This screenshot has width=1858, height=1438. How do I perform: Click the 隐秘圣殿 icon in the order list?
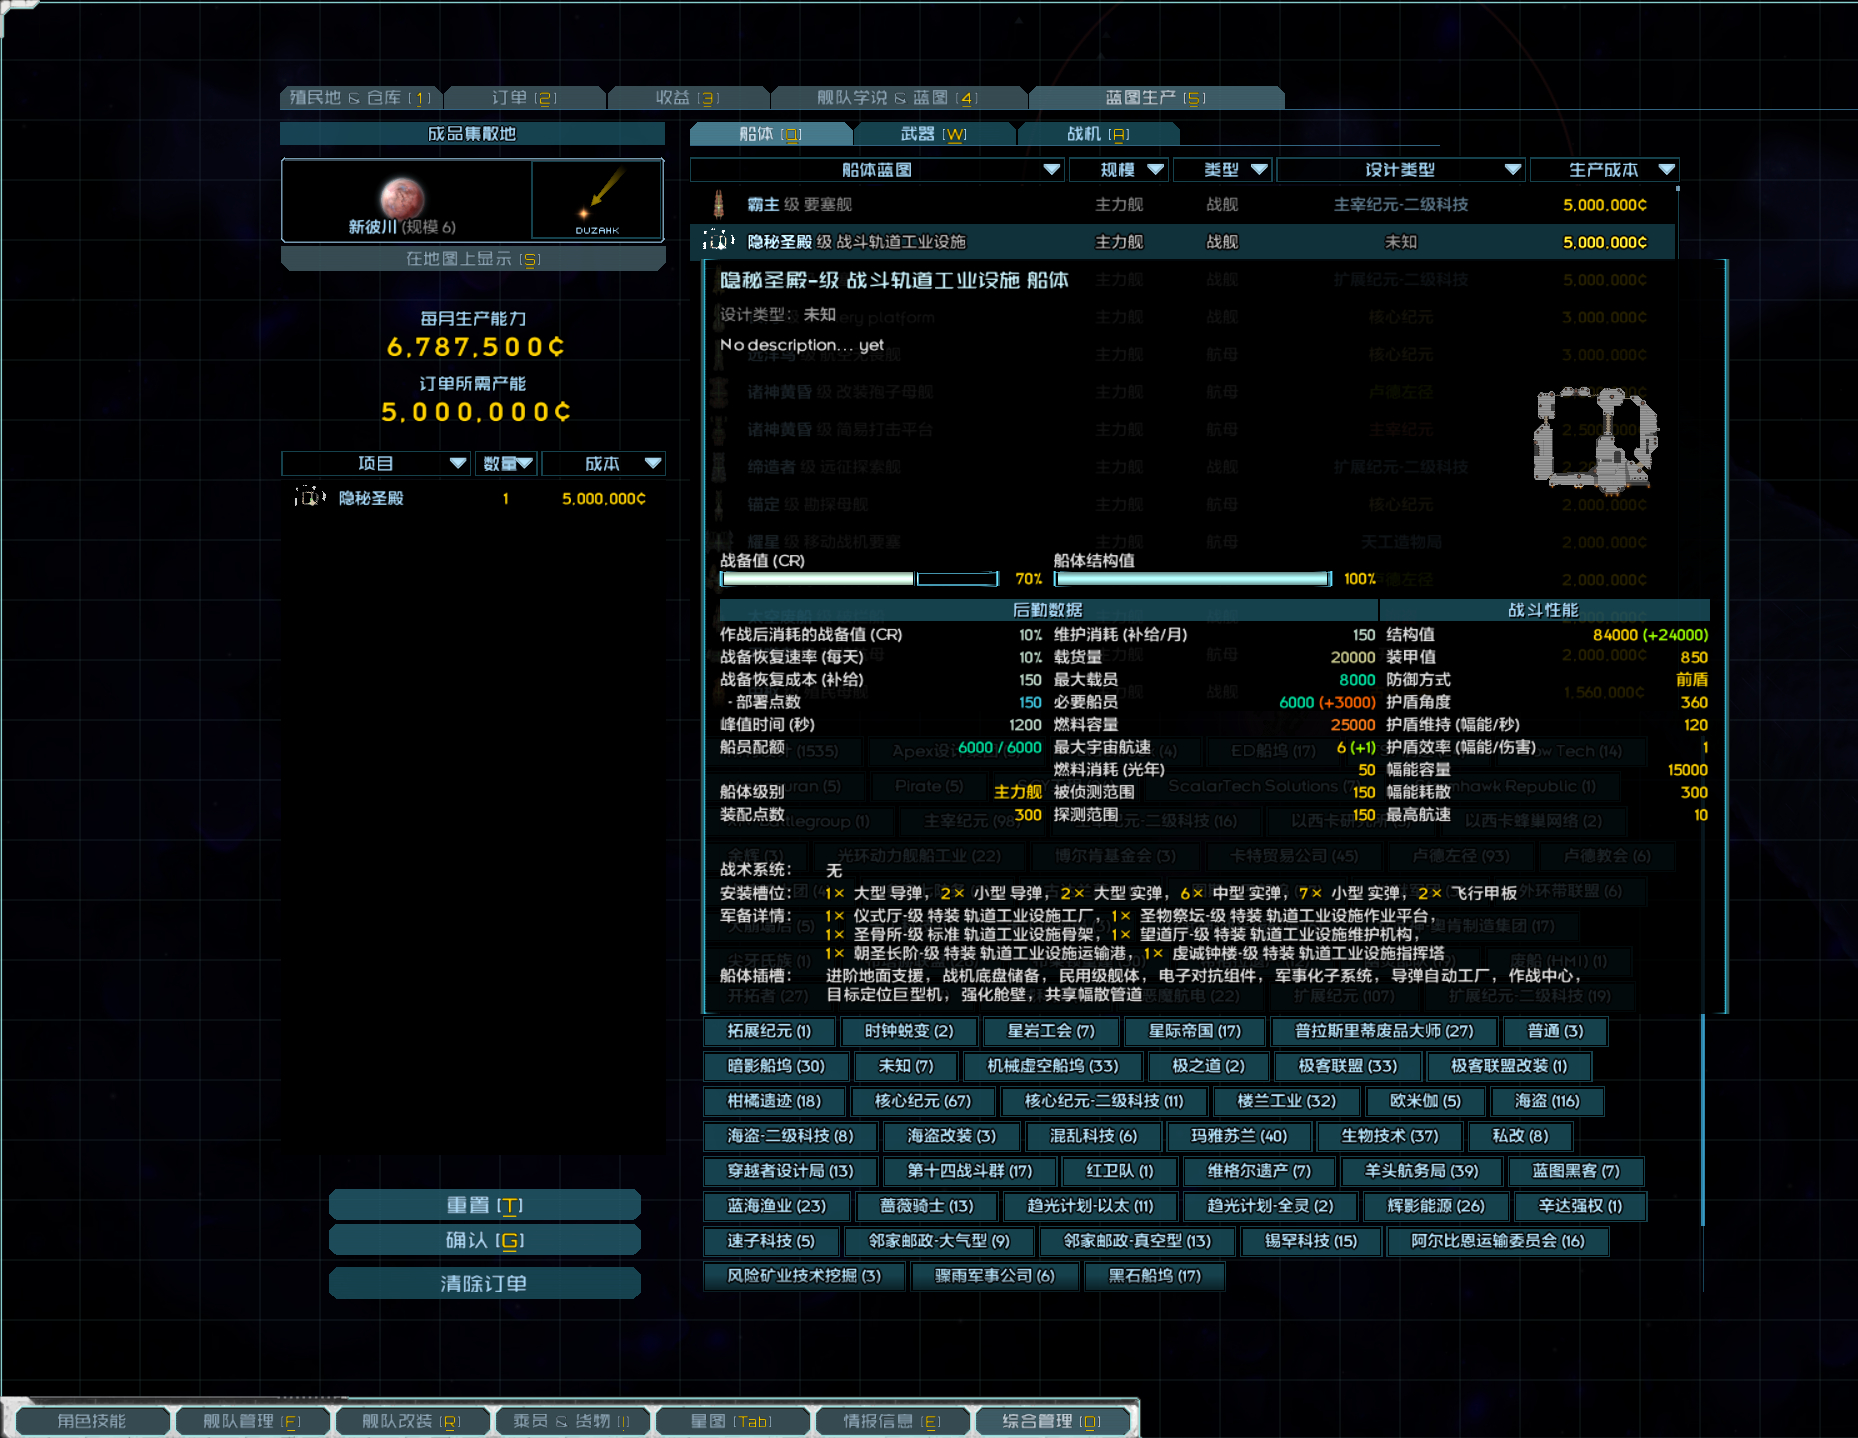[310, 497]
